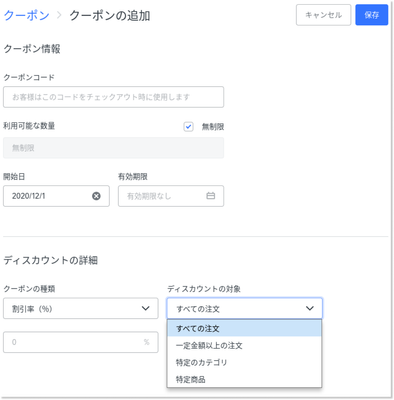Select 一定金額以上の注文 option

244,345
